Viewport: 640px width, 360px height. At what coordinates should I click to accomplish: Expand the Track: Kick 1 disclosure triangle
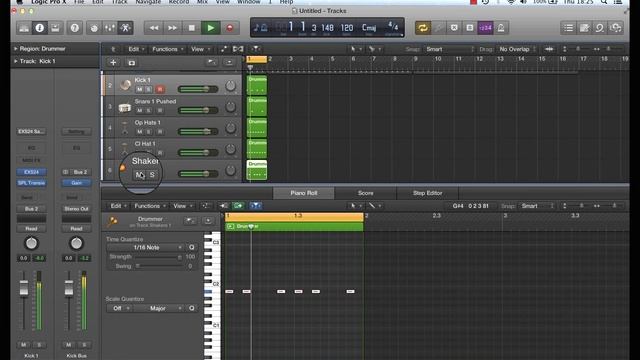click(x=16, y=61)
